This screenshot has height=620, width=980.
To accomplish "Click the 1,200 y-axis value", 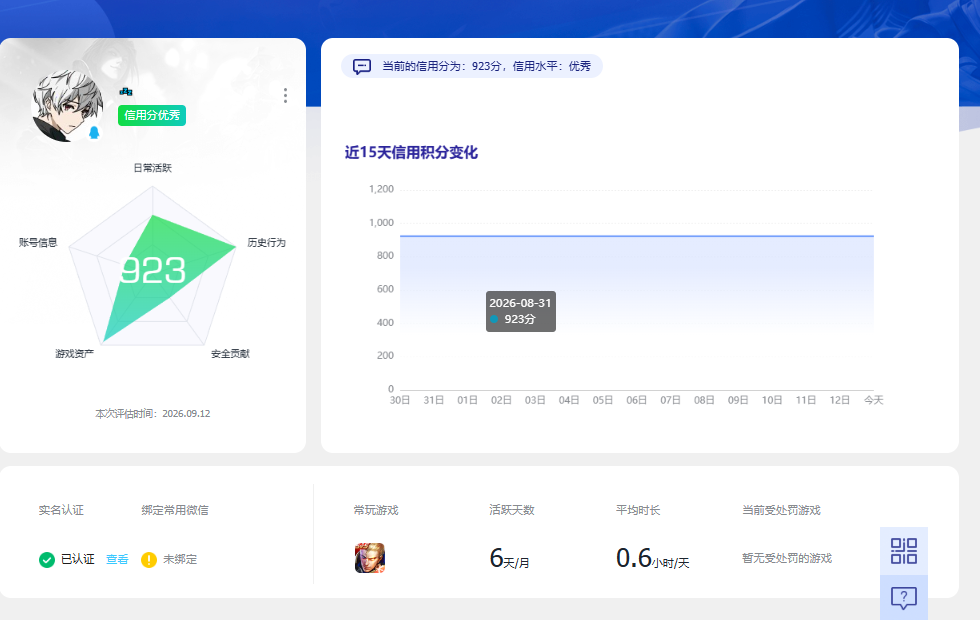I will point(381,189).
